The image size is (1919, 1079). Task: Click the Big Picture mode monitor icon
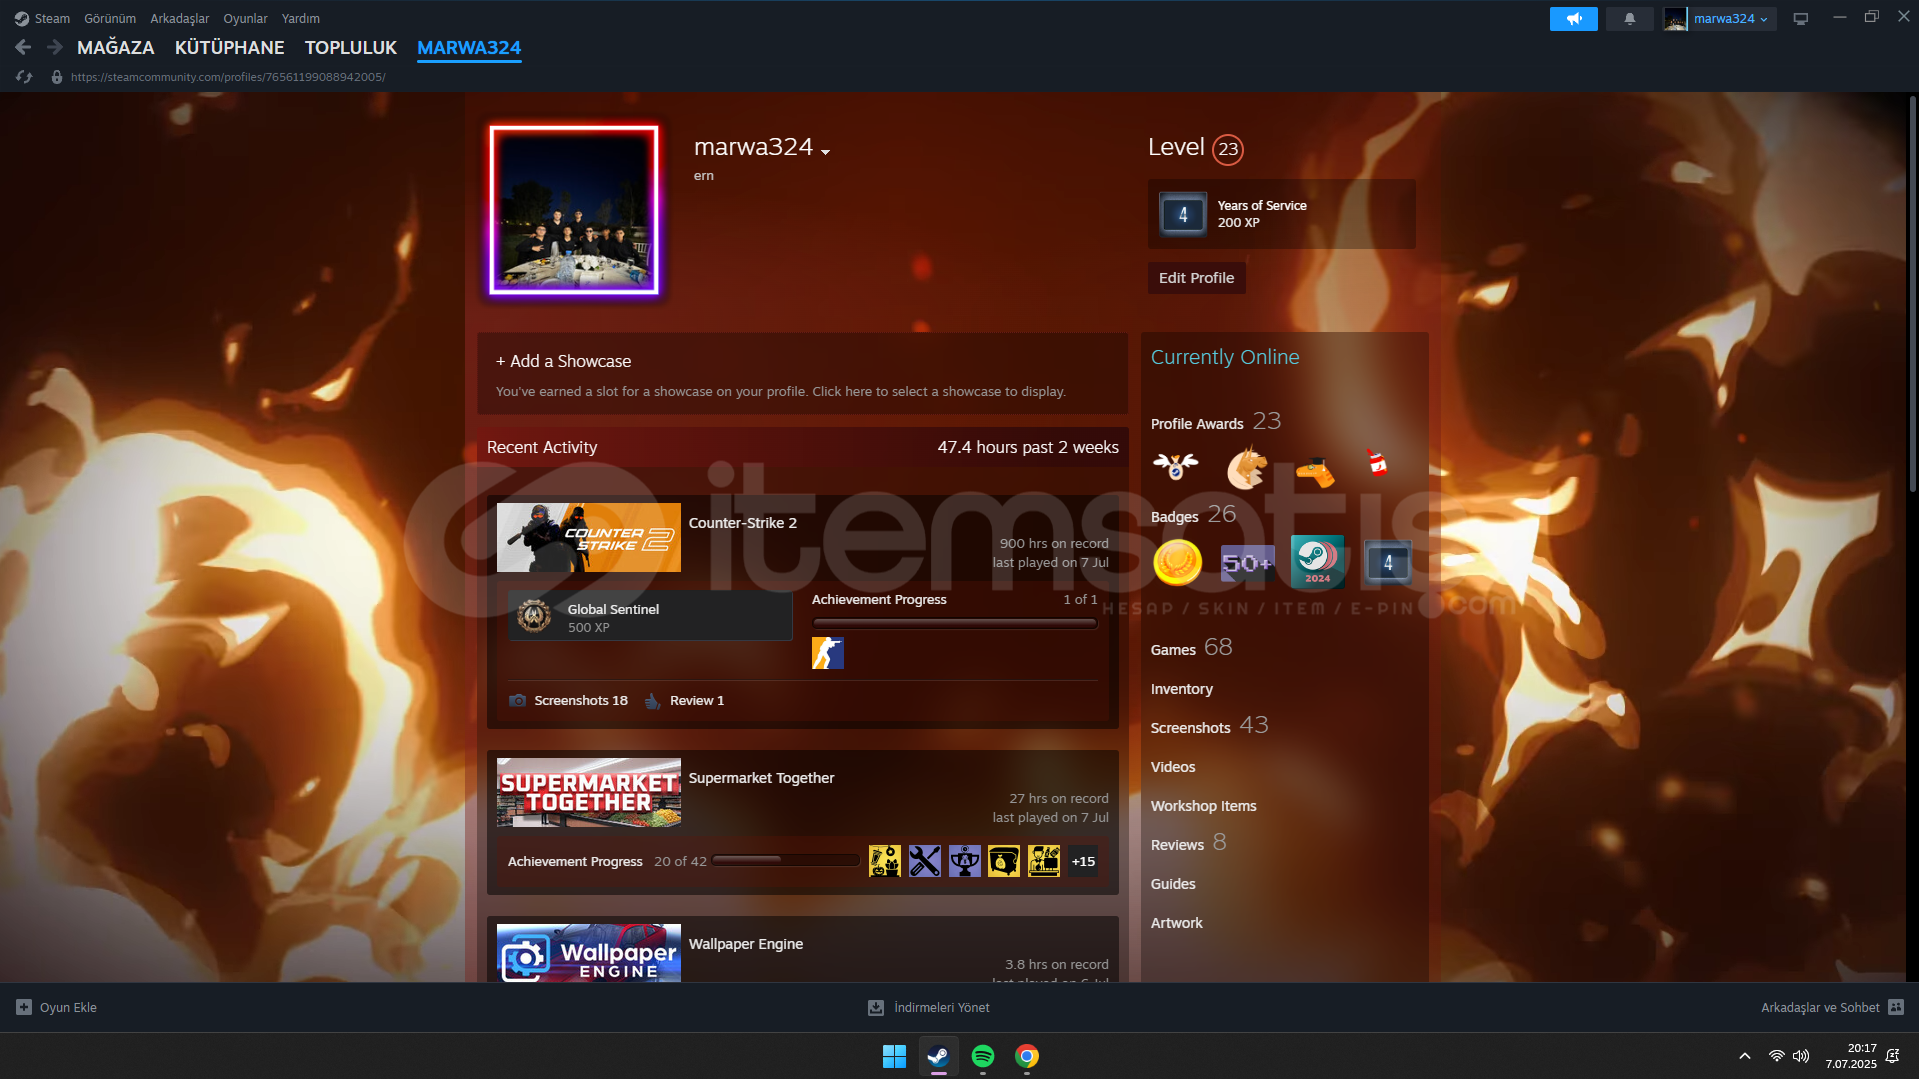pyautogui.click(x=1800, y=19)
